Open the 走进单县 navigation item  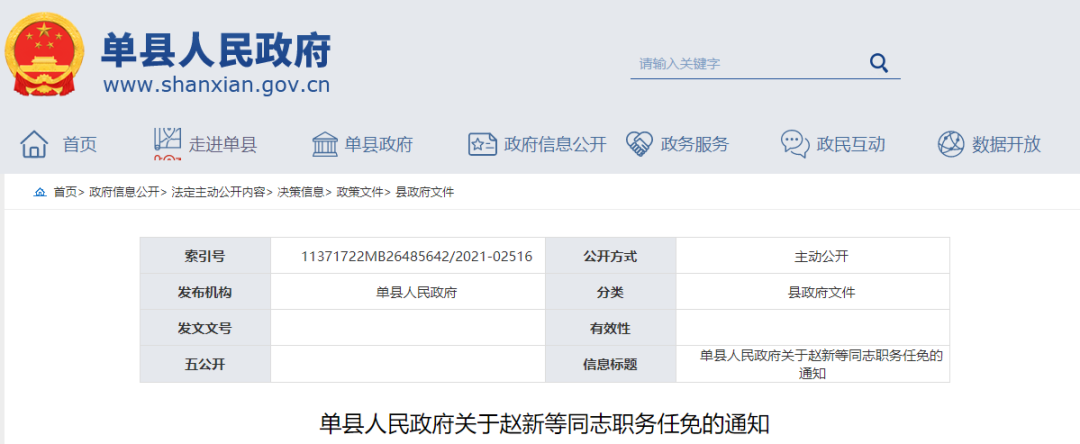(222, 145)
